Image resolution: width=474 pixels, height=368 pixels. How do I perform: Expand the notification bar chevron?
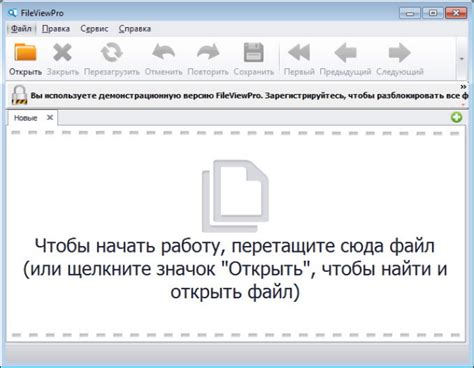(463, 87)
